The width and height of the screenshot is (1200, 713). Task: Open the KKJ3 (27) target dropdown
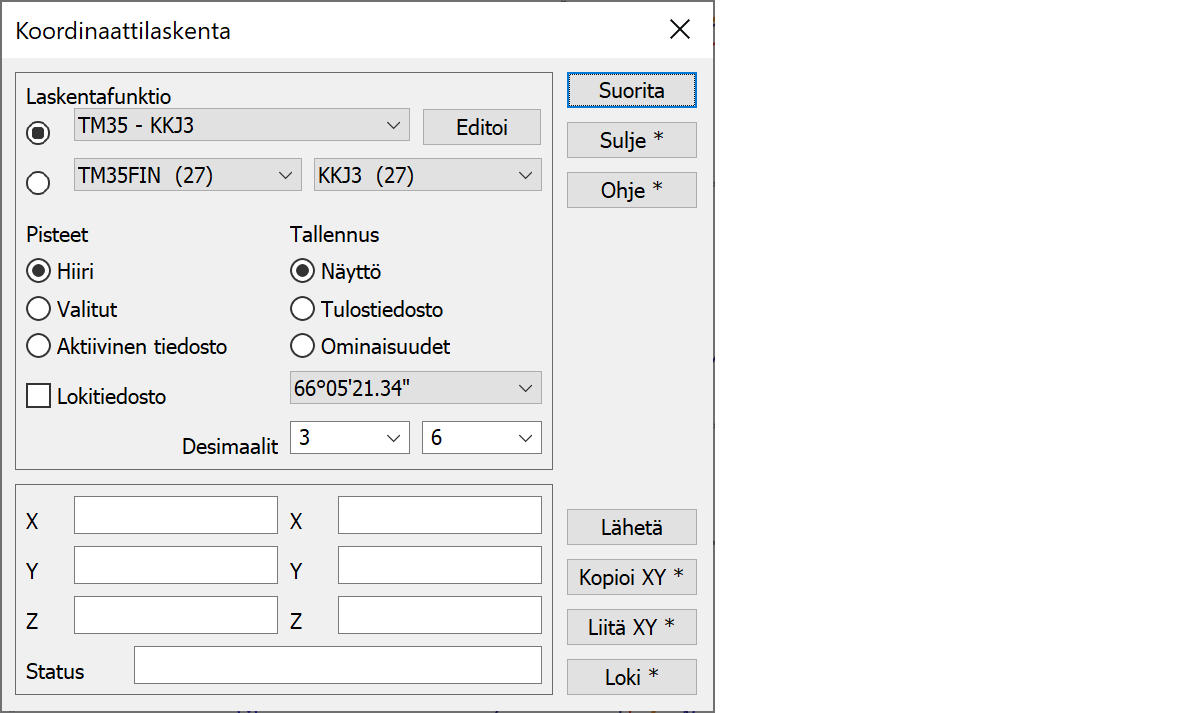(427, 175)
